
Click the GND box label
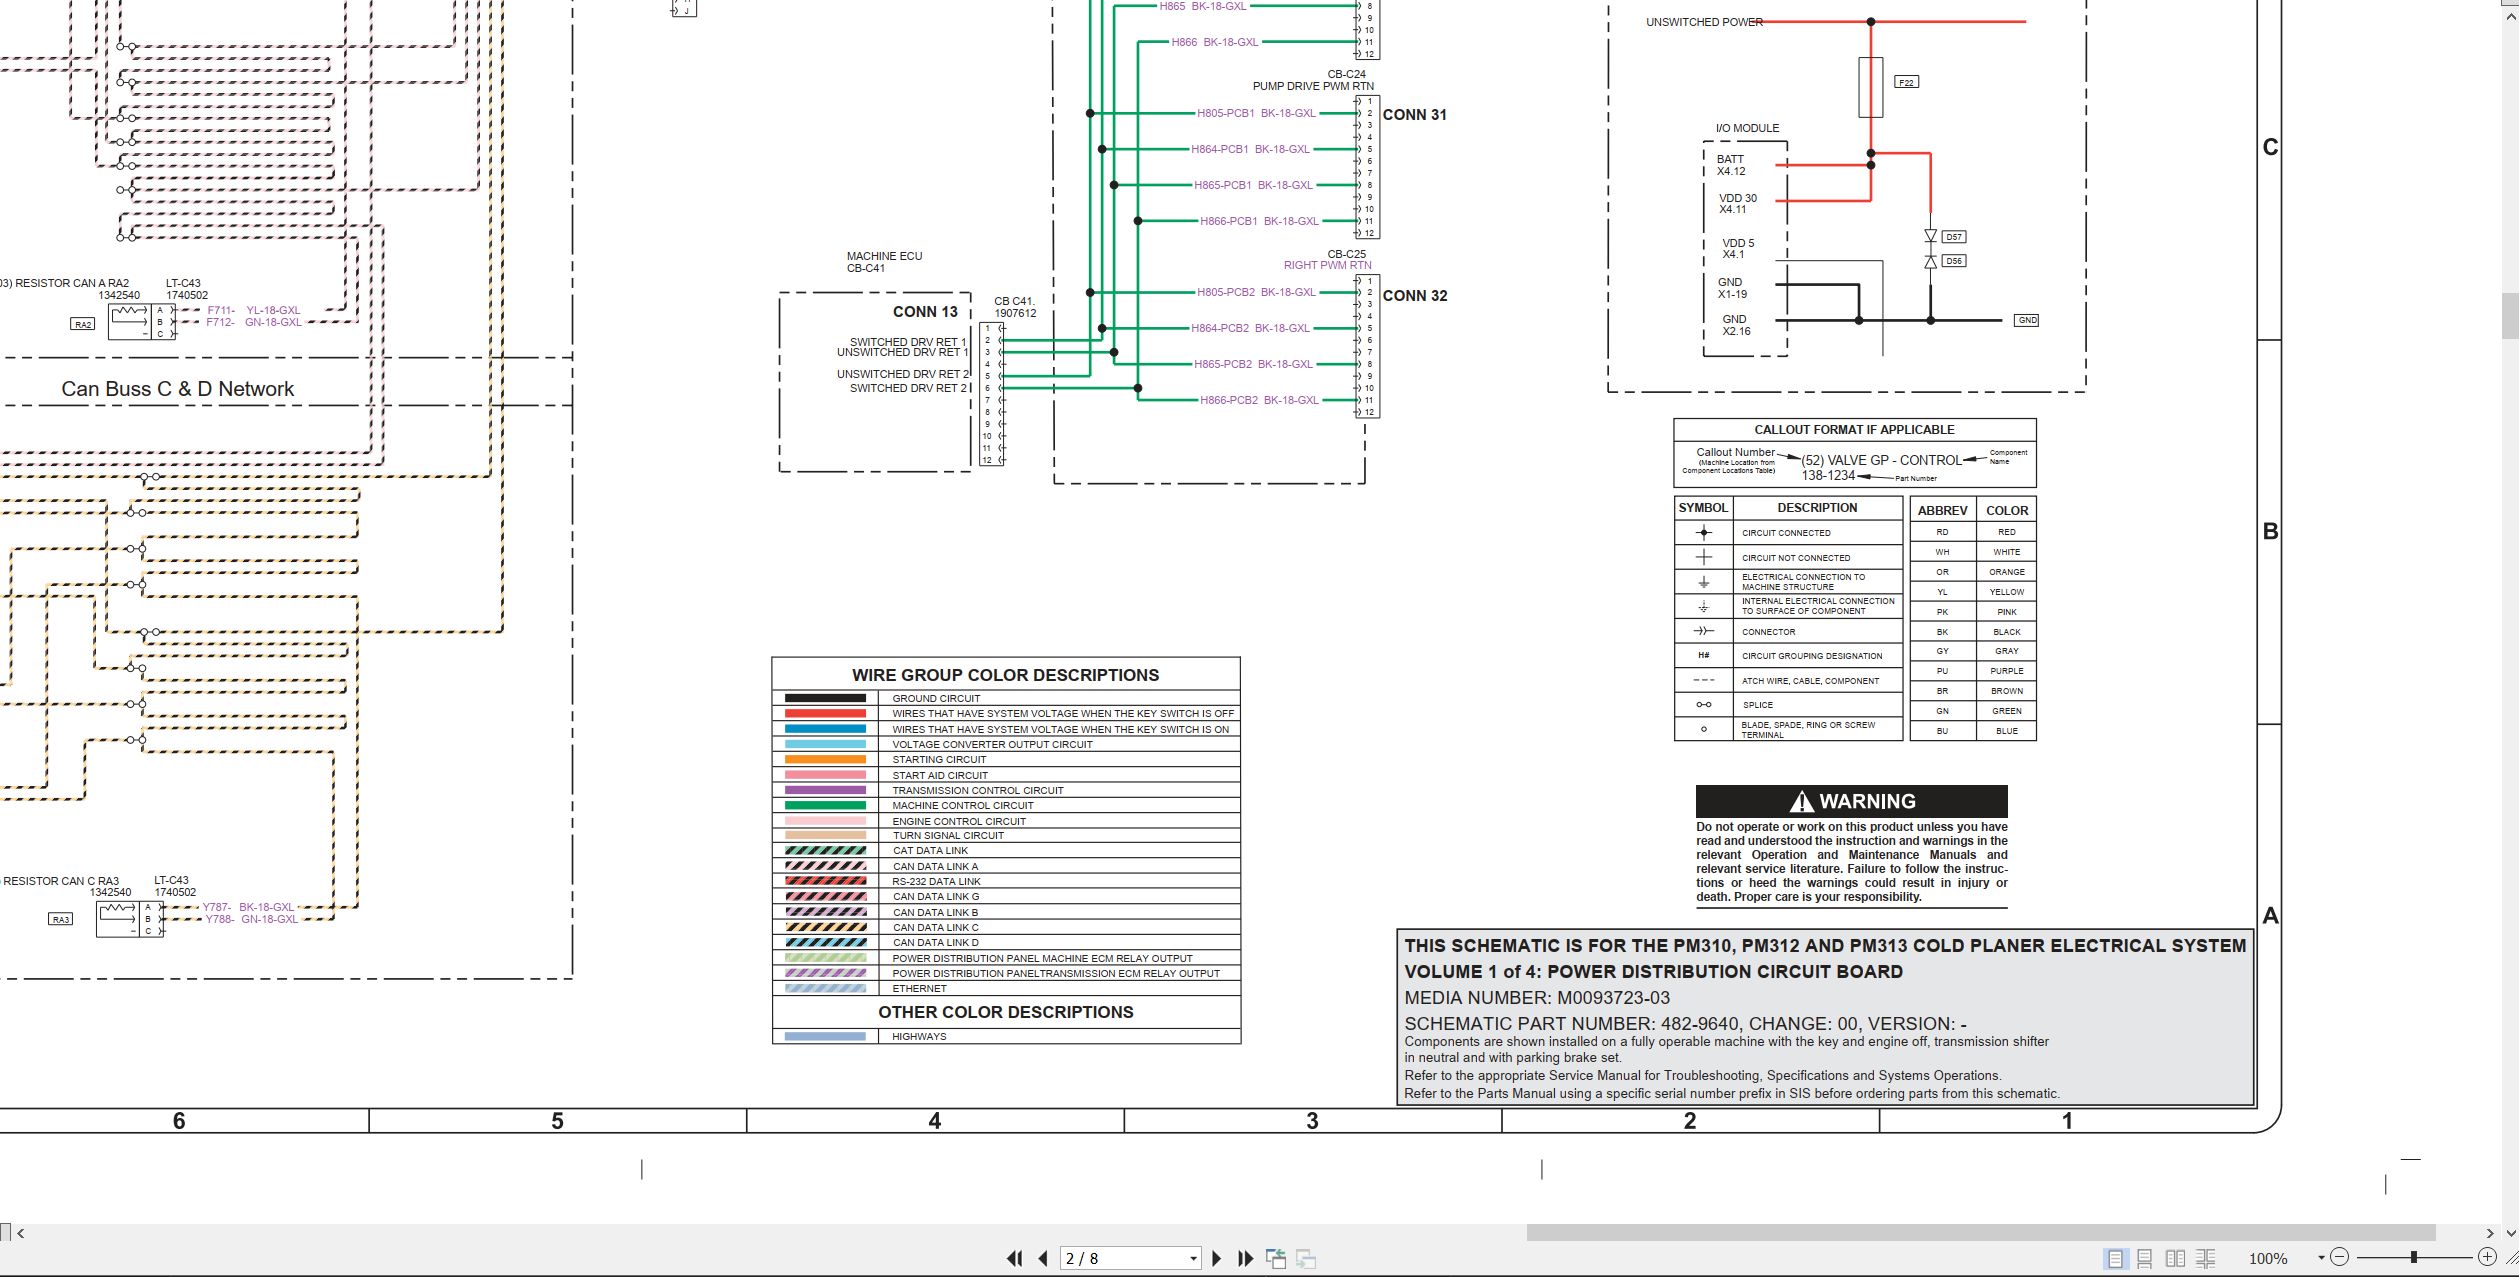click(x=2026, y=321)
